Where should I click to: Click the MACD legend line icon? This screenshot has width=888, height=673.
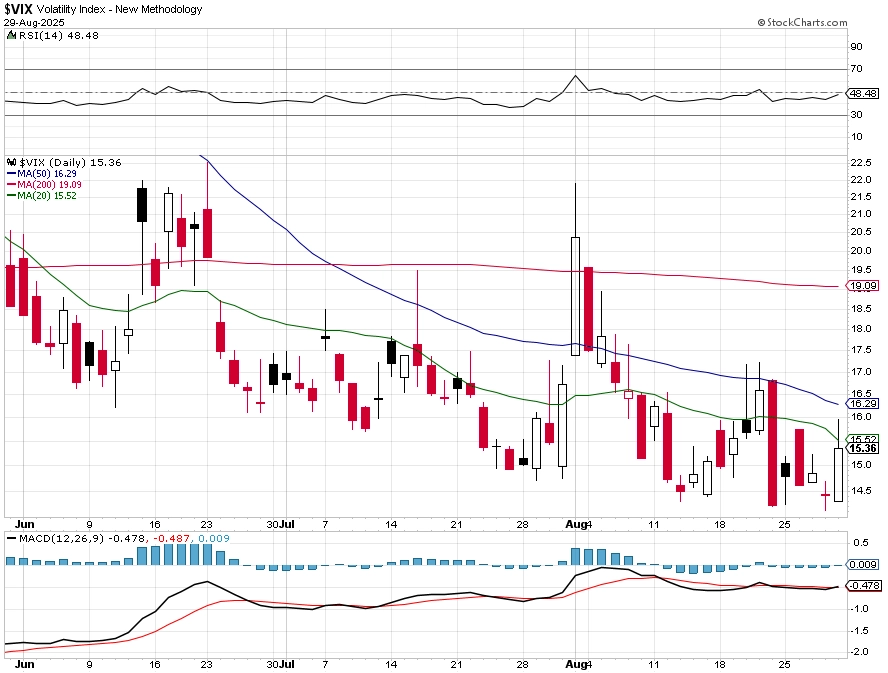11,538
